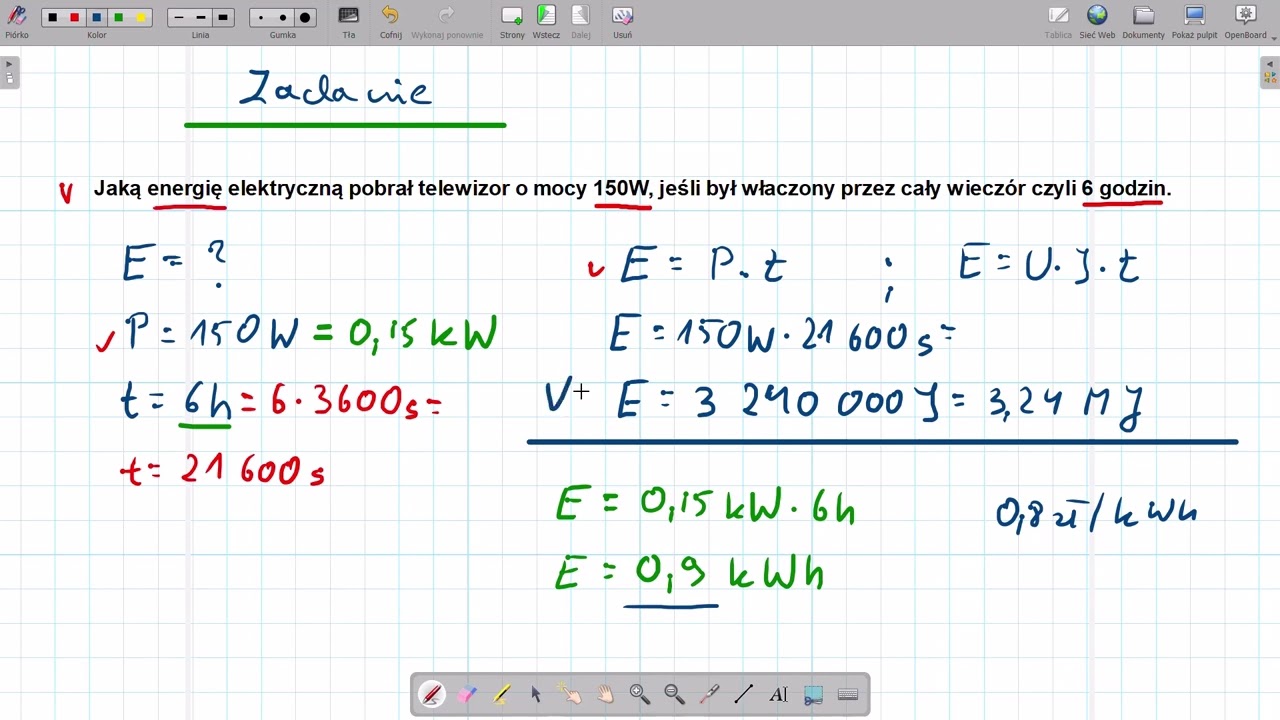
Task: Choose the medium line width
Action: point(201,18)
